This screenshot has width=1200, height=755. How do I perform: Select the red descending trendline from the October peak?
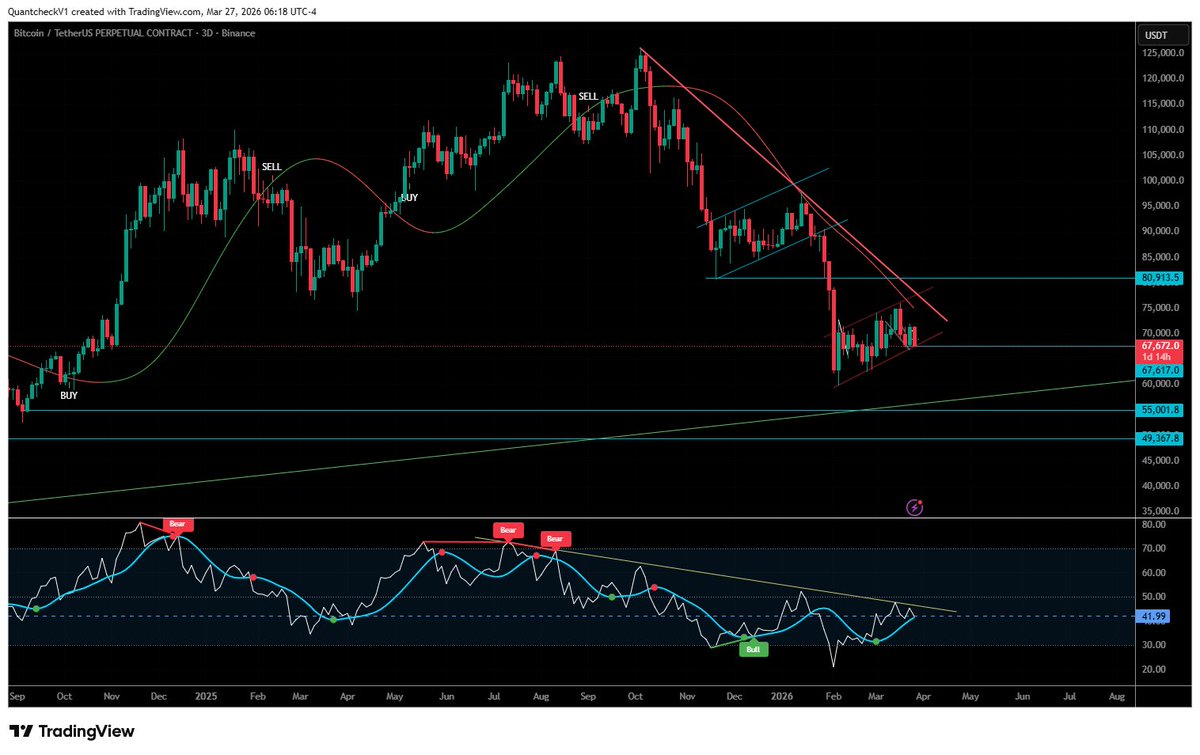click(793, 185)
